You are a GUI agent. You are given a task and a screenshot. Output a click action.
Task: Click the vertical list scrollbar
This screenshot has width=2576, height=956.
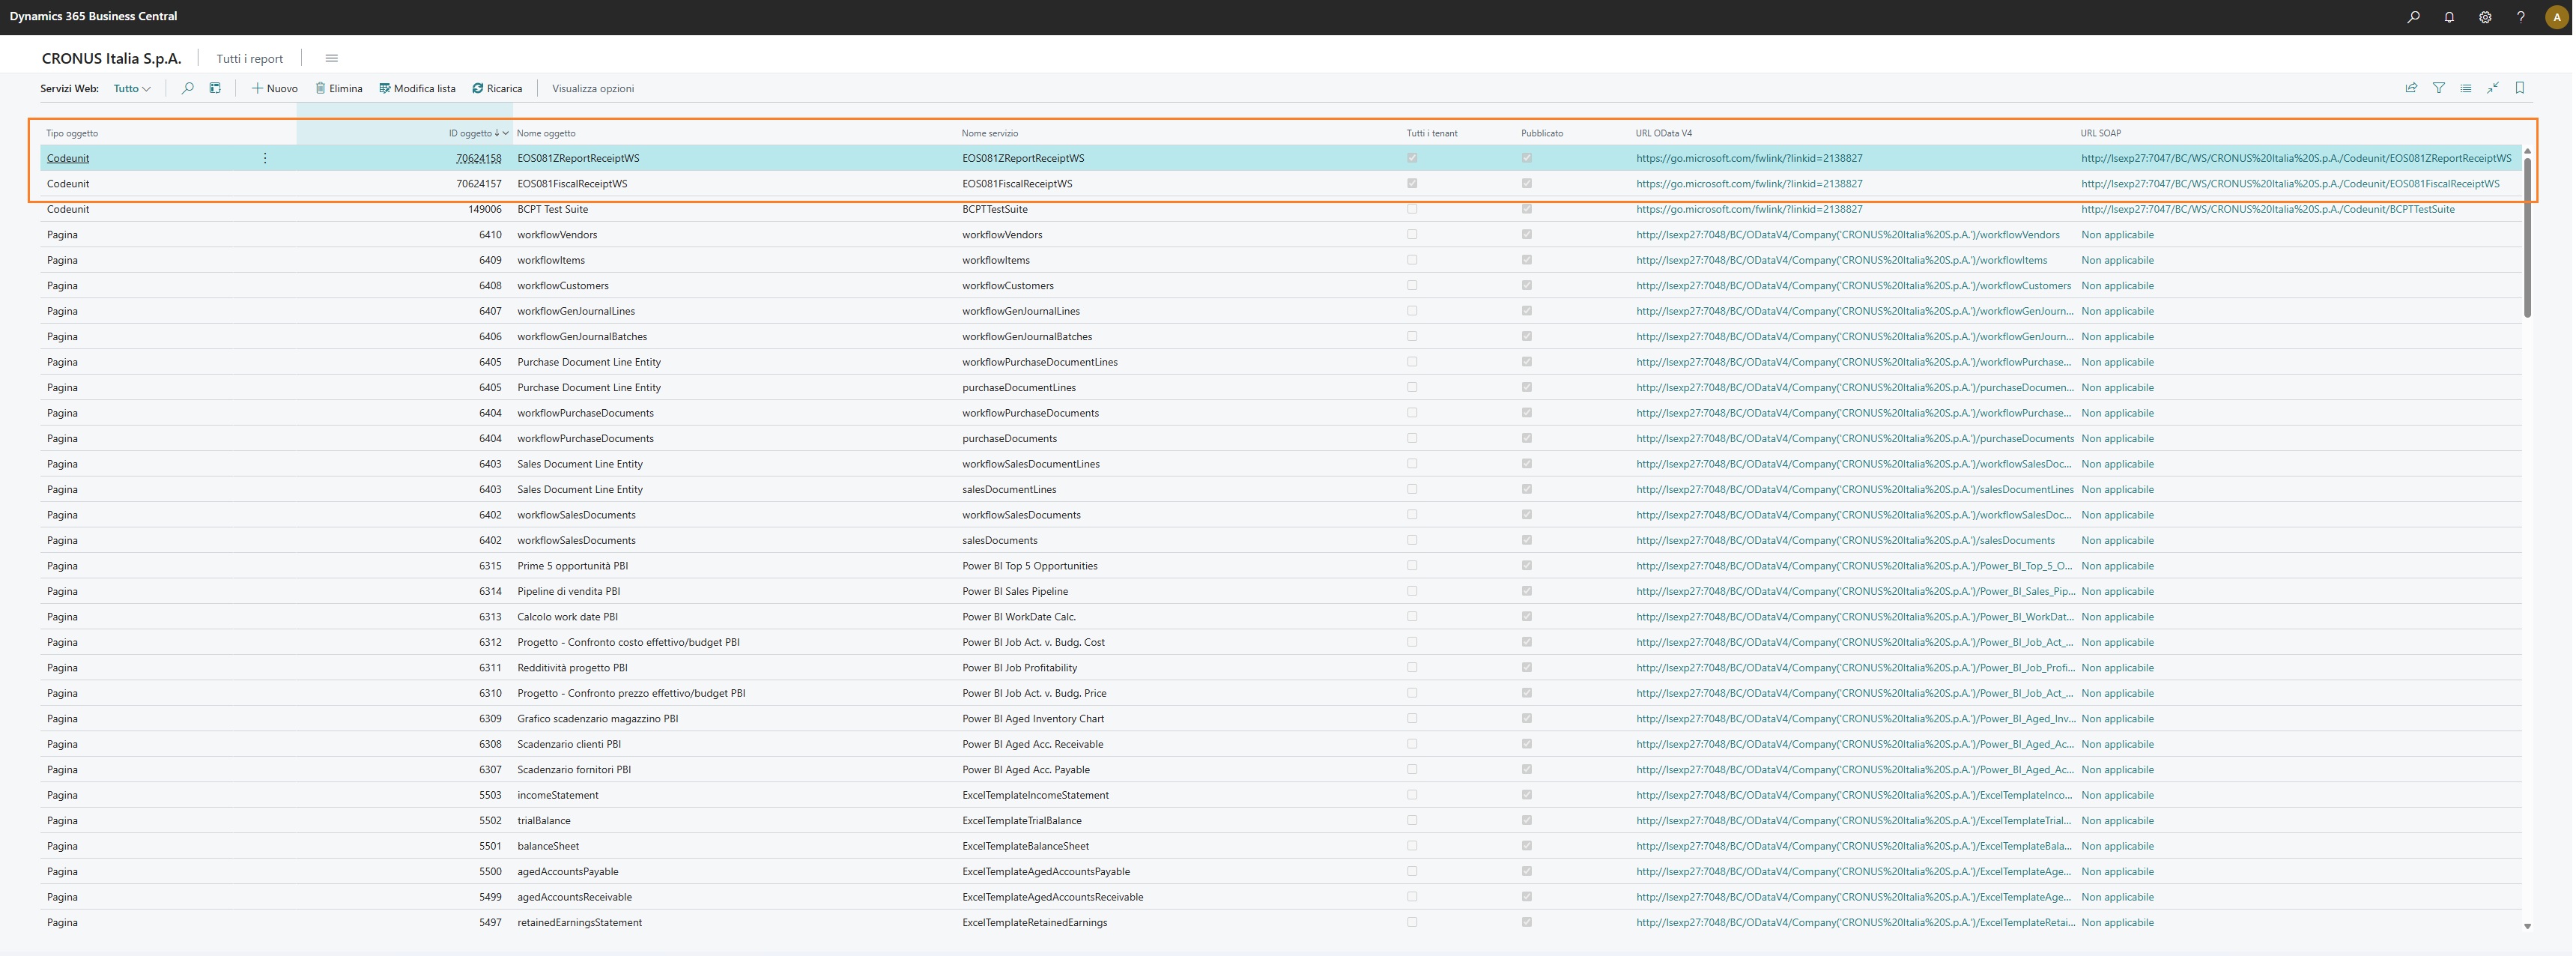click(x=2527, y=240)
